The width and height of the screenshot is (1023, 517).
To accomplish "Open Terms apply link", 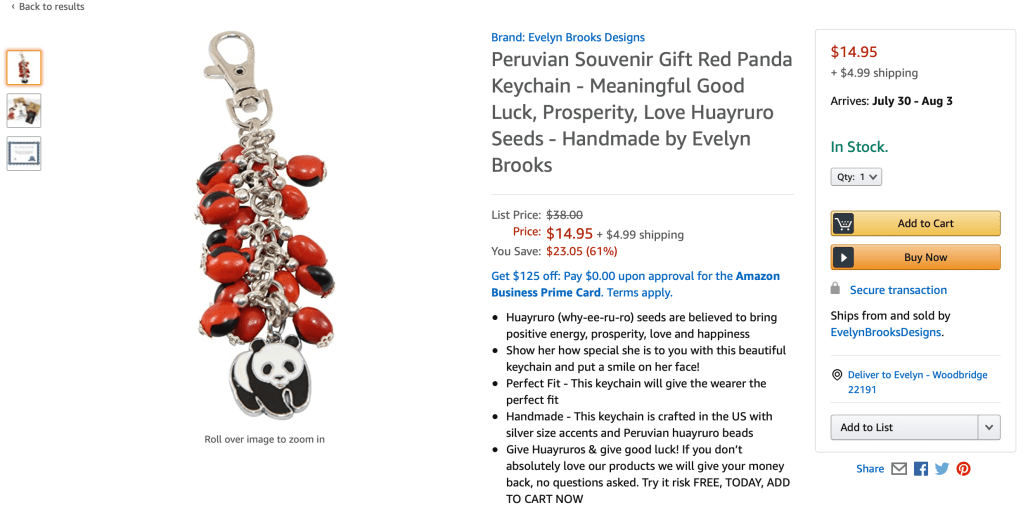I will pos(640,293).
